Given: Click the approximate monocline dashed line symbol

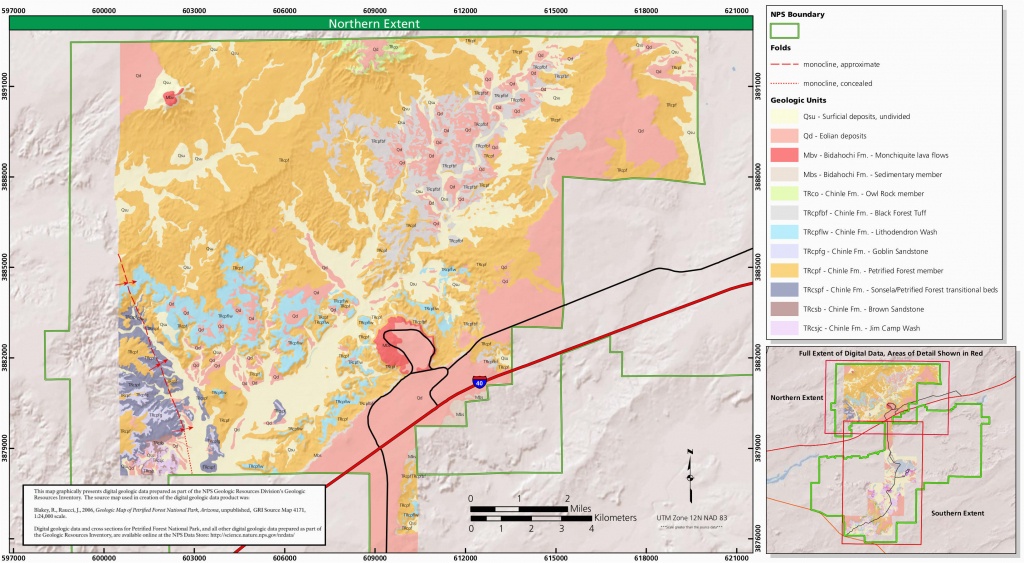Looking at the screenshot, I should [784, 64].
